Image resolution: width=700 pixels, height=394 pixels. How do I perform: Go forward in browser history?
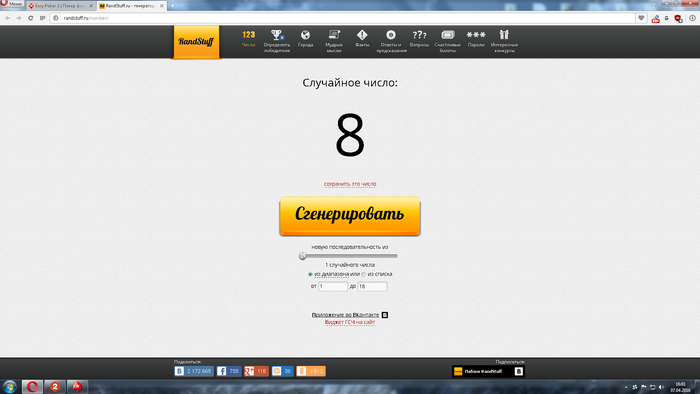[x=19, y=18]
